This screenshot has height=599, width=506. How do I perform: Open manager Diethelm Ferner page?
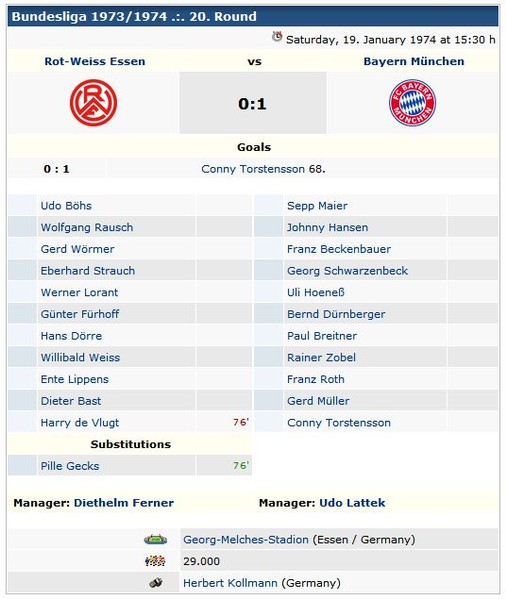point(124,503)
